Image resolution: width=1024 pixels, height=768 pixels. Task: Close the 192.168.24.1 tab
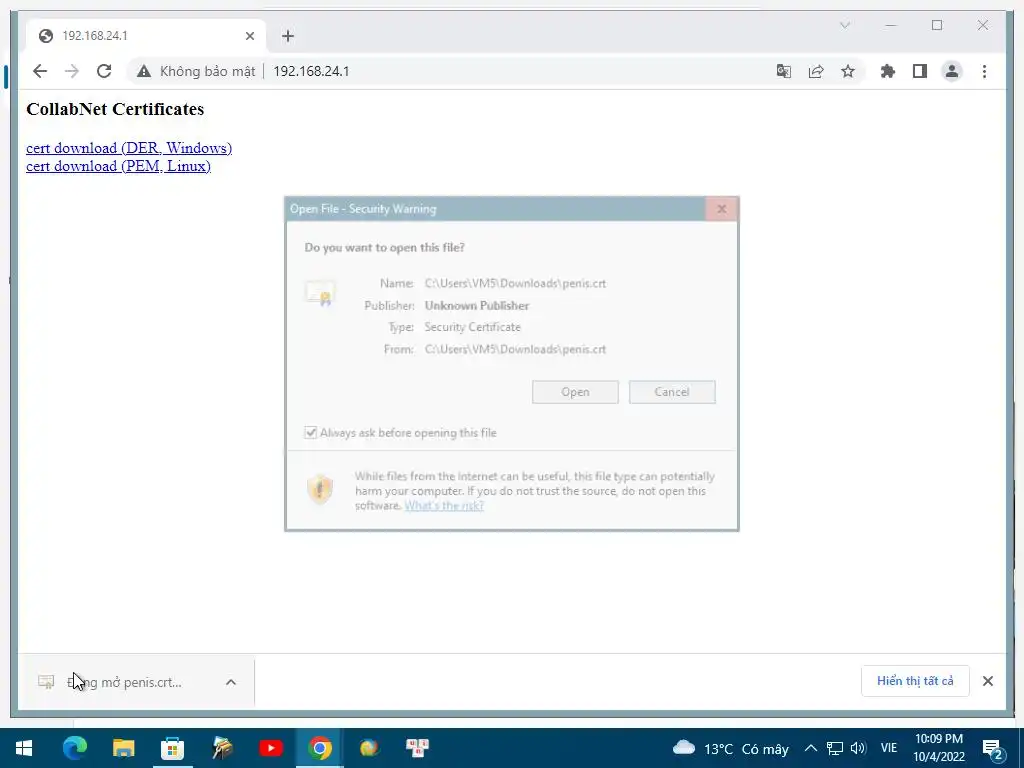(249, 36)
